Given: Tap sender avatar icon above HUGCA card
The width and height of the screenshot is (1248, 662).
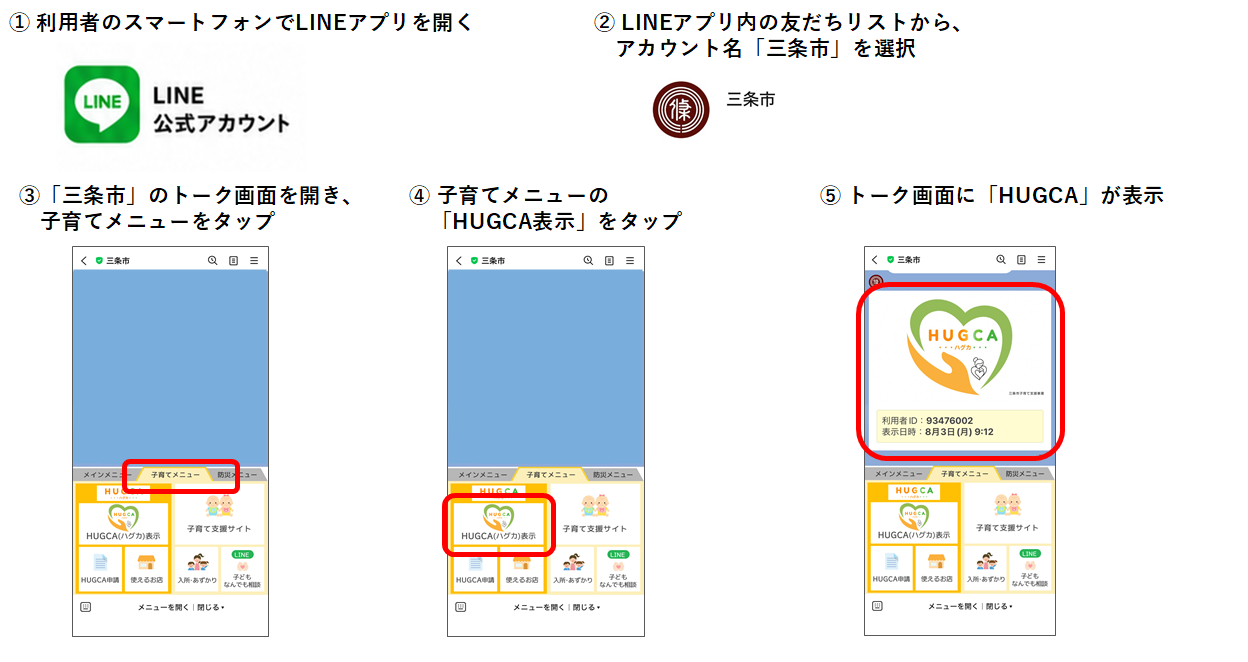Looking at the screenshot, I should point(875,283).
